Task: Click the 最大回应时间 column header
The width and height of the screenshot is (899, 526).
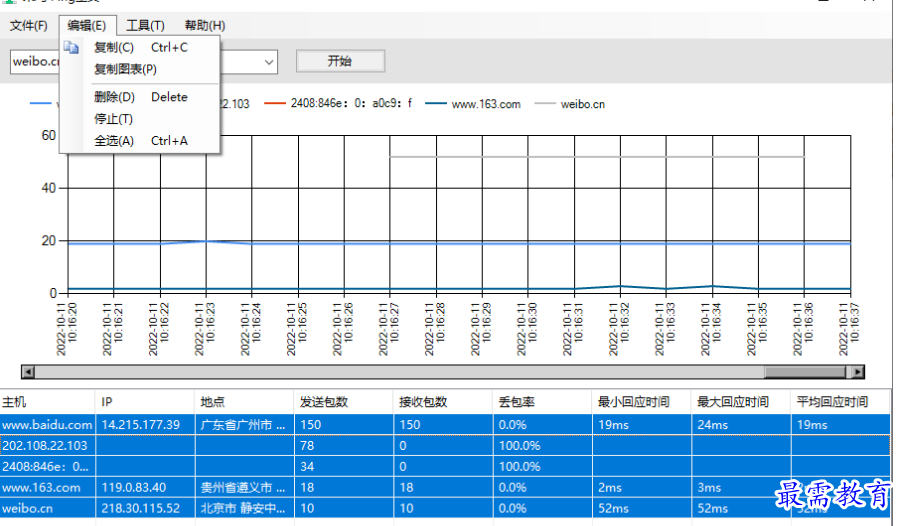Action: tap(741, 402)
